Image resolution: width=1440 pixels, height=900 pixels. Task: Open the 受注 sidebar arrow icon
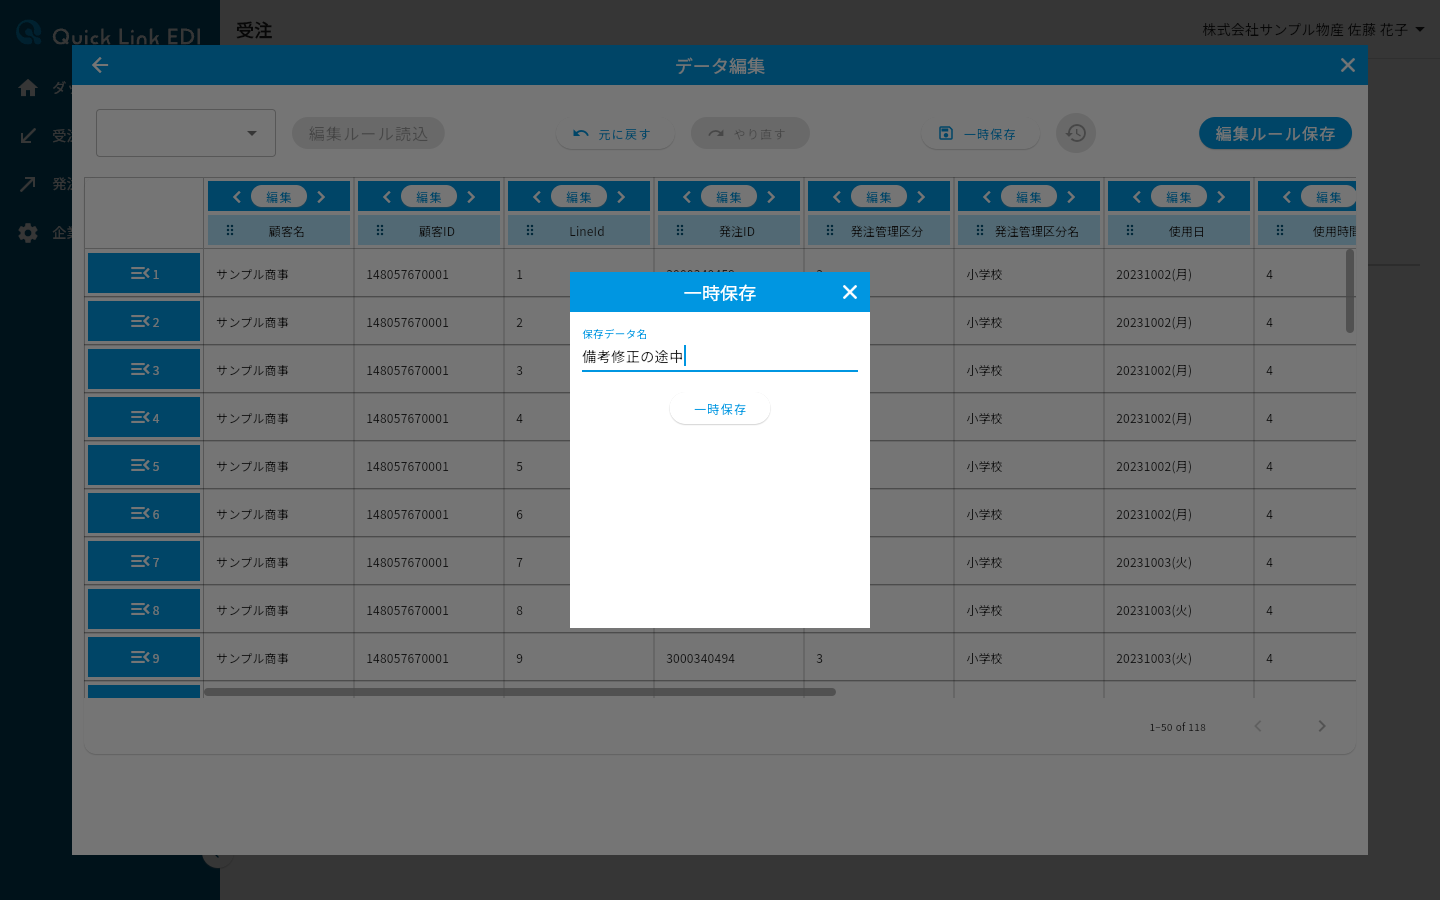click(28, 136)
